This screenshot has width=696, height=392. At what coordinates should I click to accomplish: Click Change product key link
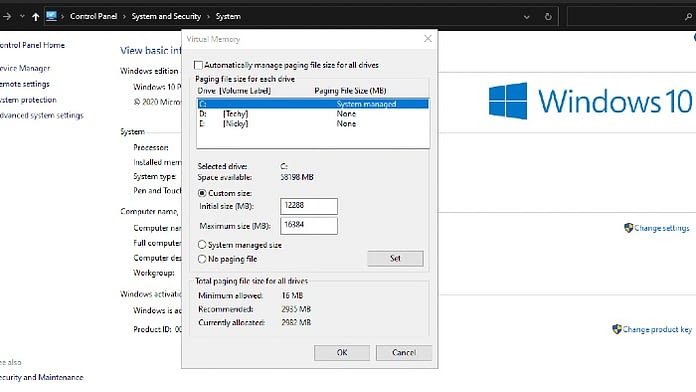coord(657,329)
